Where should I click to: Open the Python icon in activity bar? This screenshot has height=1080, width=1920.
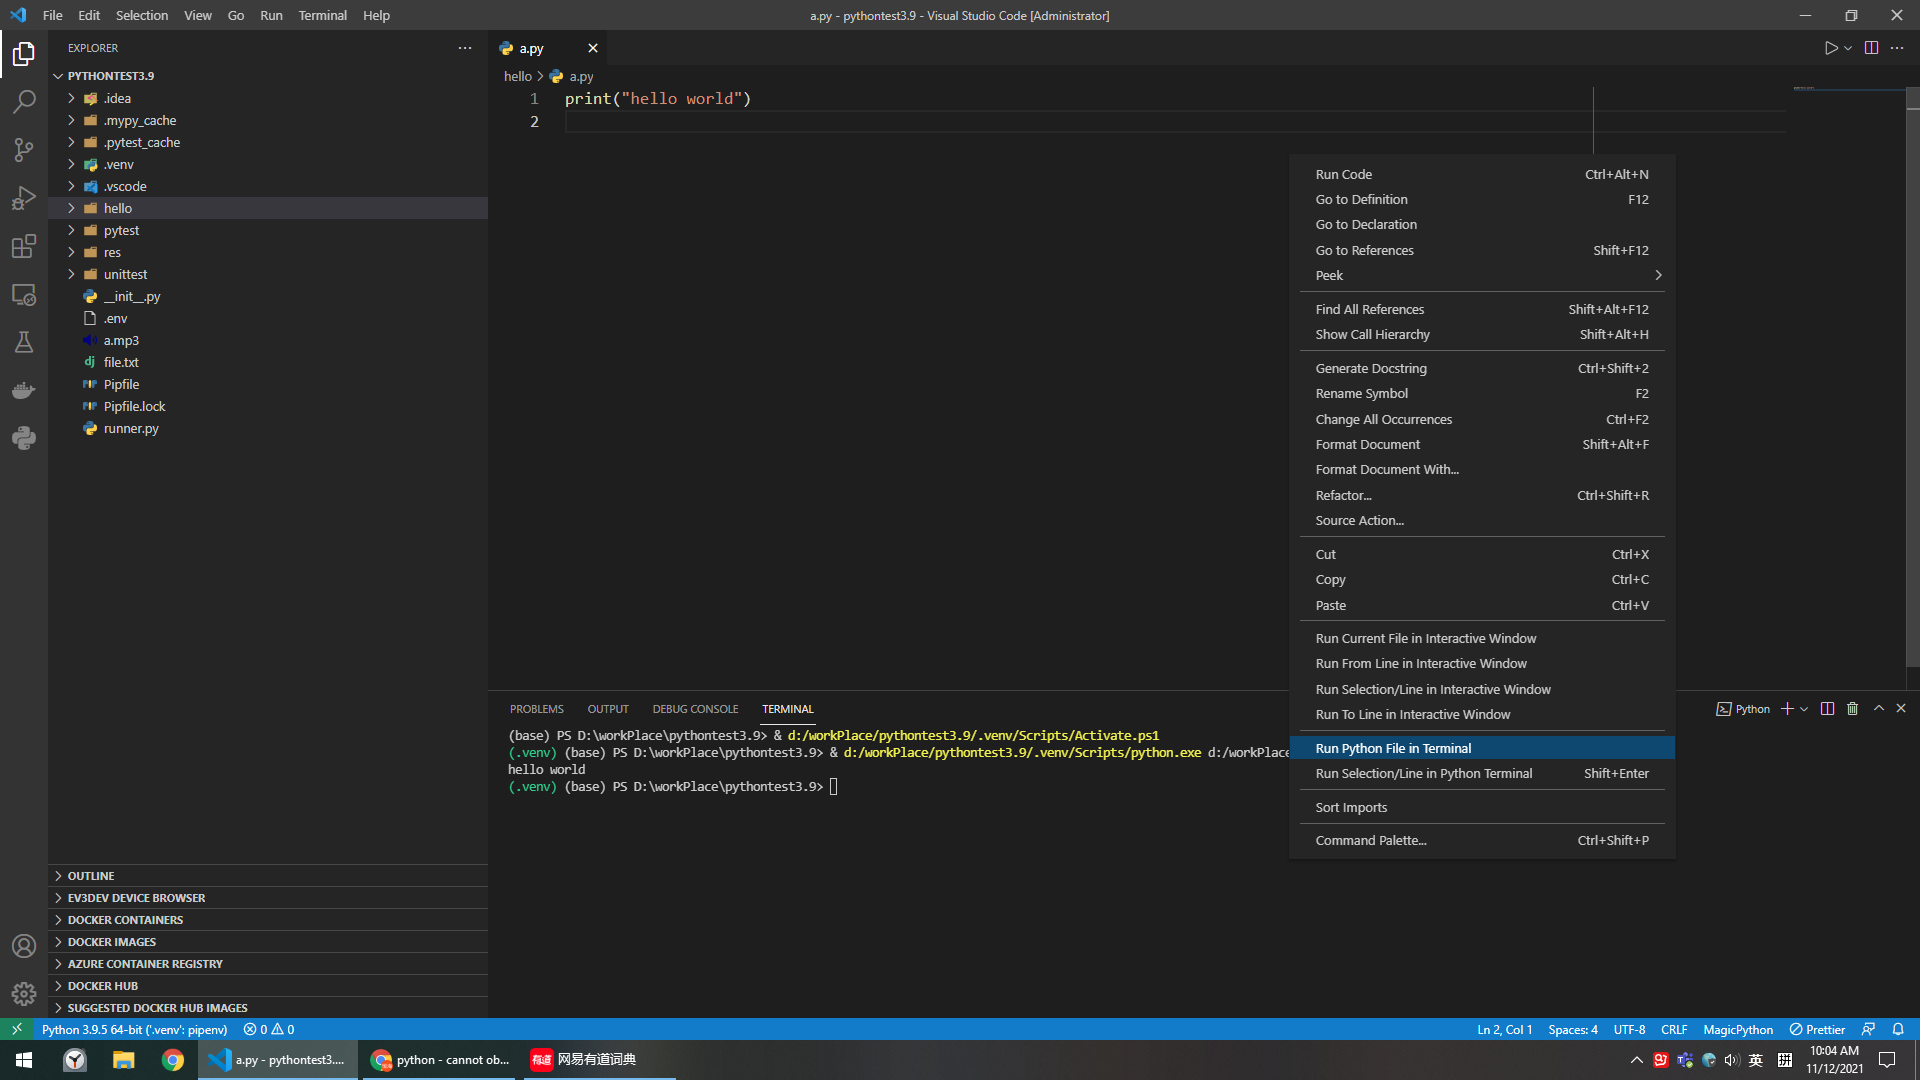(24, 438)
